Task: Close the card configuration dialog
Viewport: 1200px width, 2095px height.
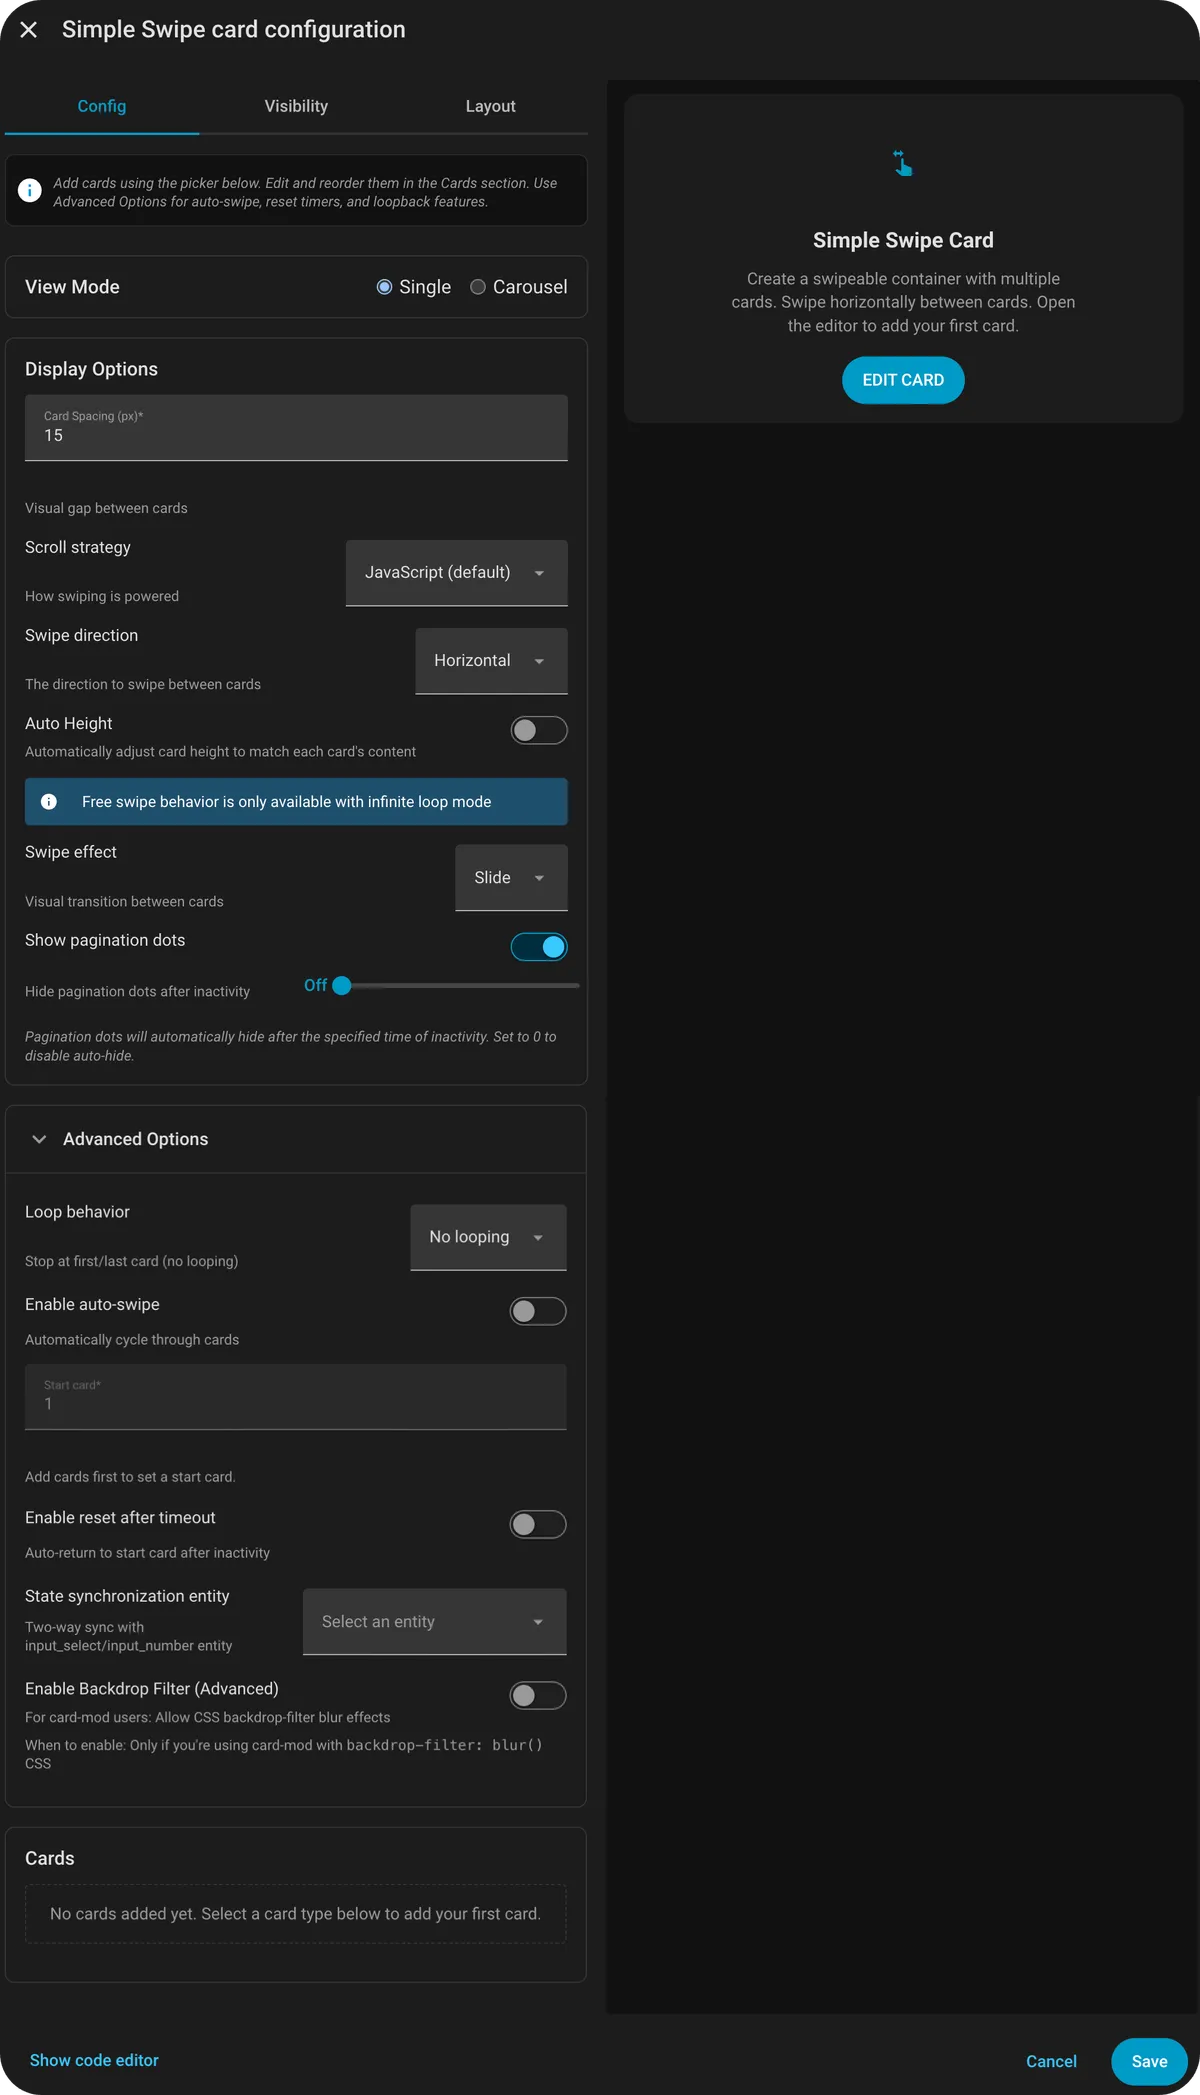Action: [x=29, y=30]
